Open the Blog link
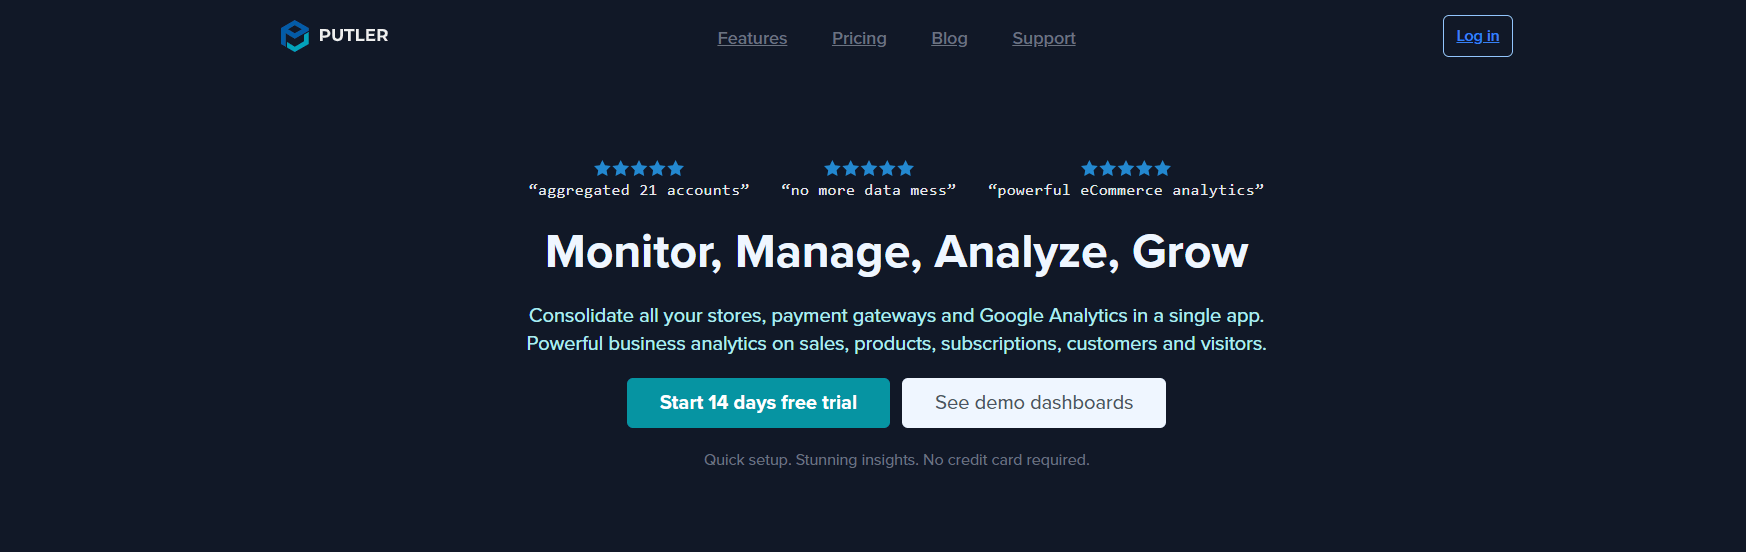The height and width of the screenshot is (552, 1746). 949,38
